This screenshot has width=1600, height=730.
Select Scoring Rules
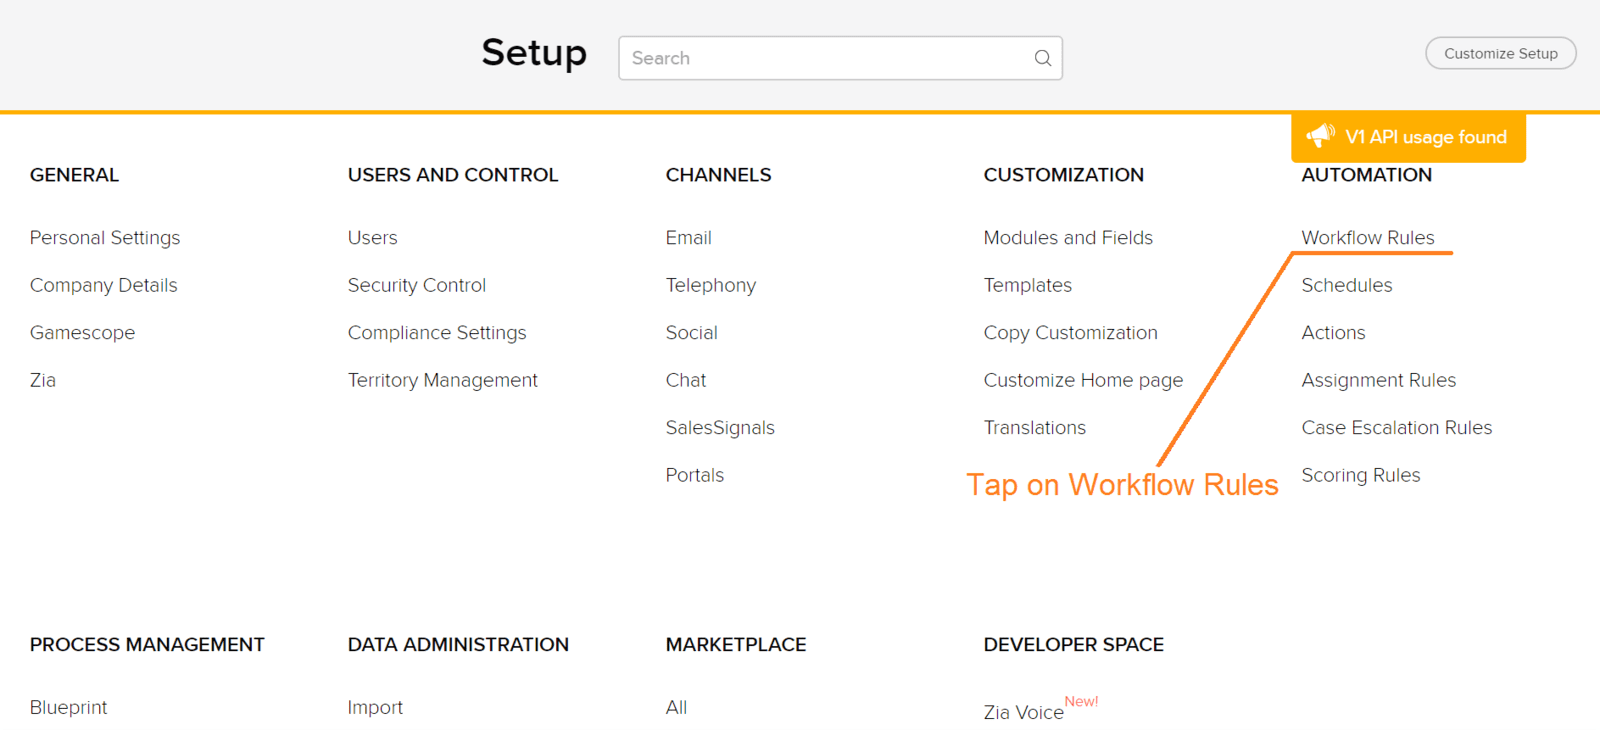coord(1361,475)
